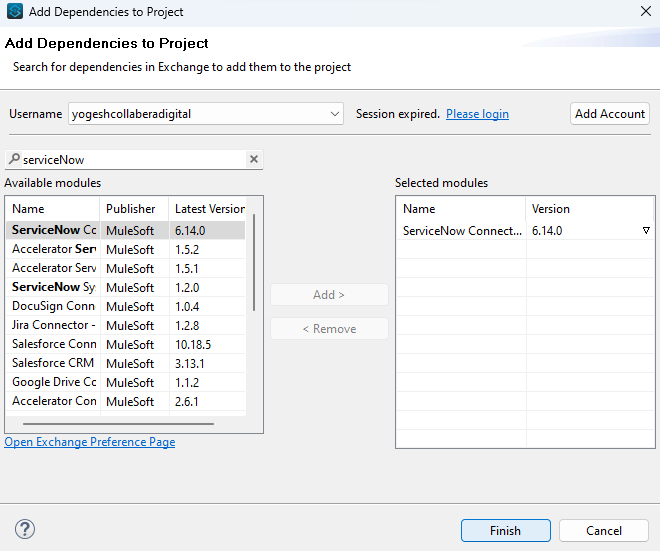
Task: Open Exchange Preference Page link
Action: pyautogui.click(x=90, y=442)
